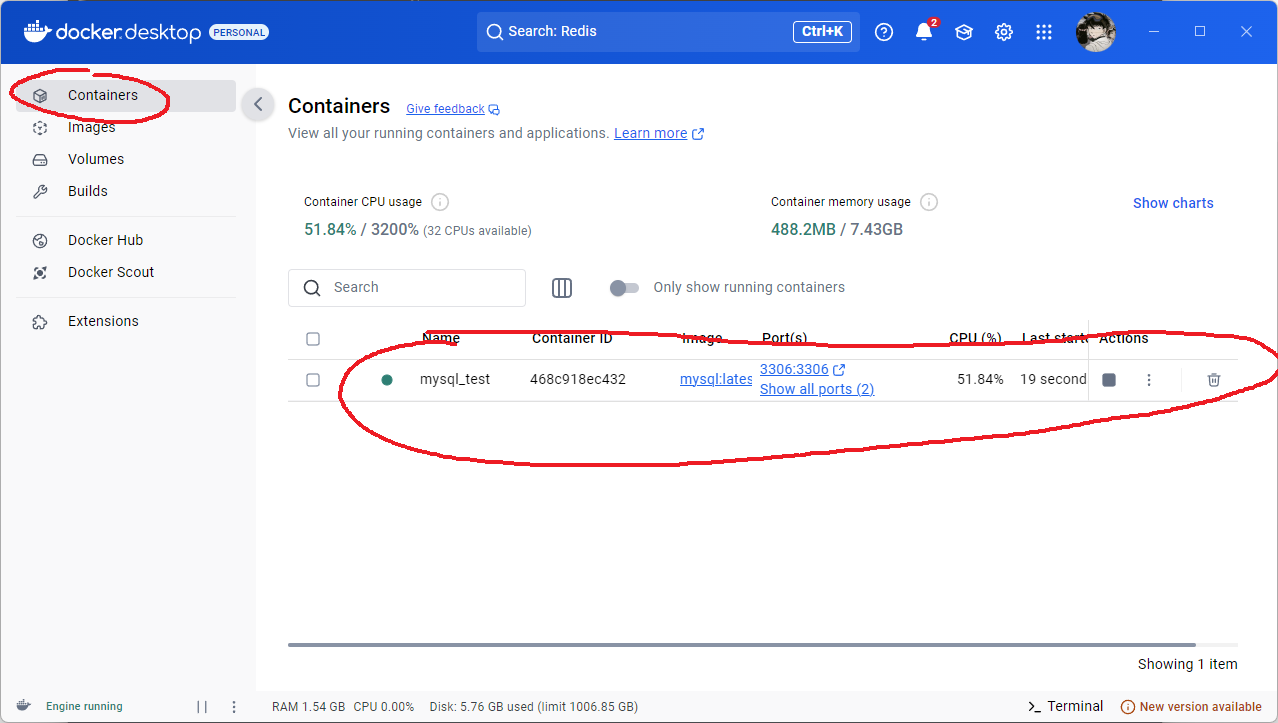Open the Terminal button in status bar
This screenshot has width=1278, height=723.
pyautogui.click(x=1066, y=706)
